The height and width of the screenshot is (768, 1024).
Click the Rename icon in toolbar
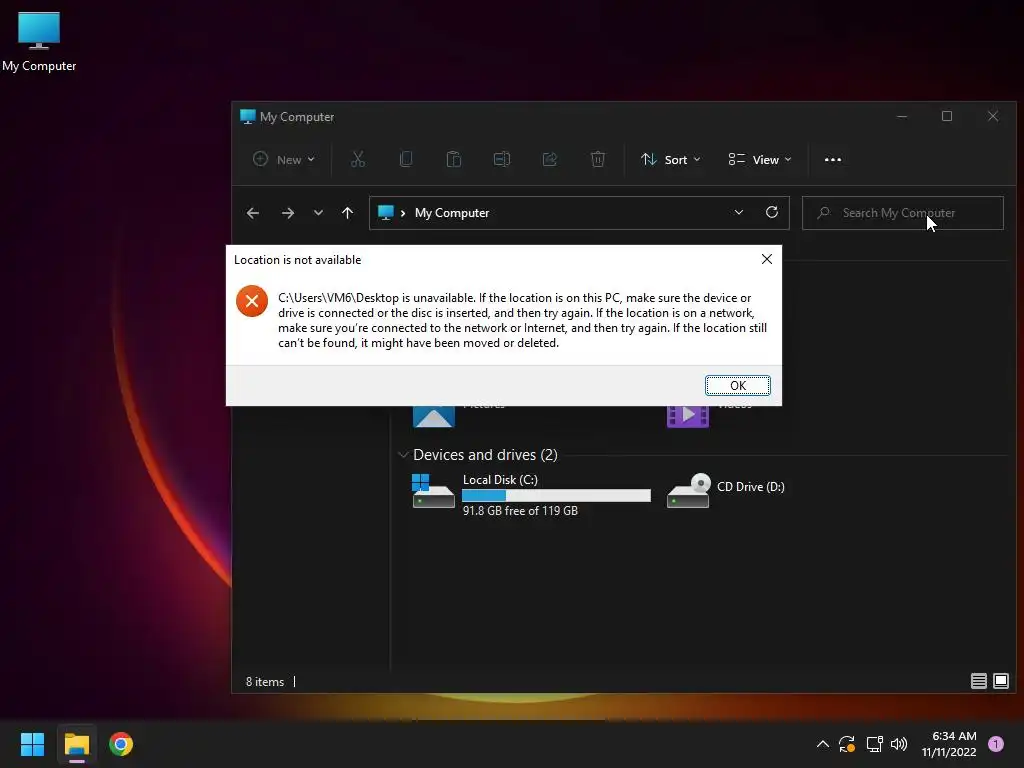point(502,159)
